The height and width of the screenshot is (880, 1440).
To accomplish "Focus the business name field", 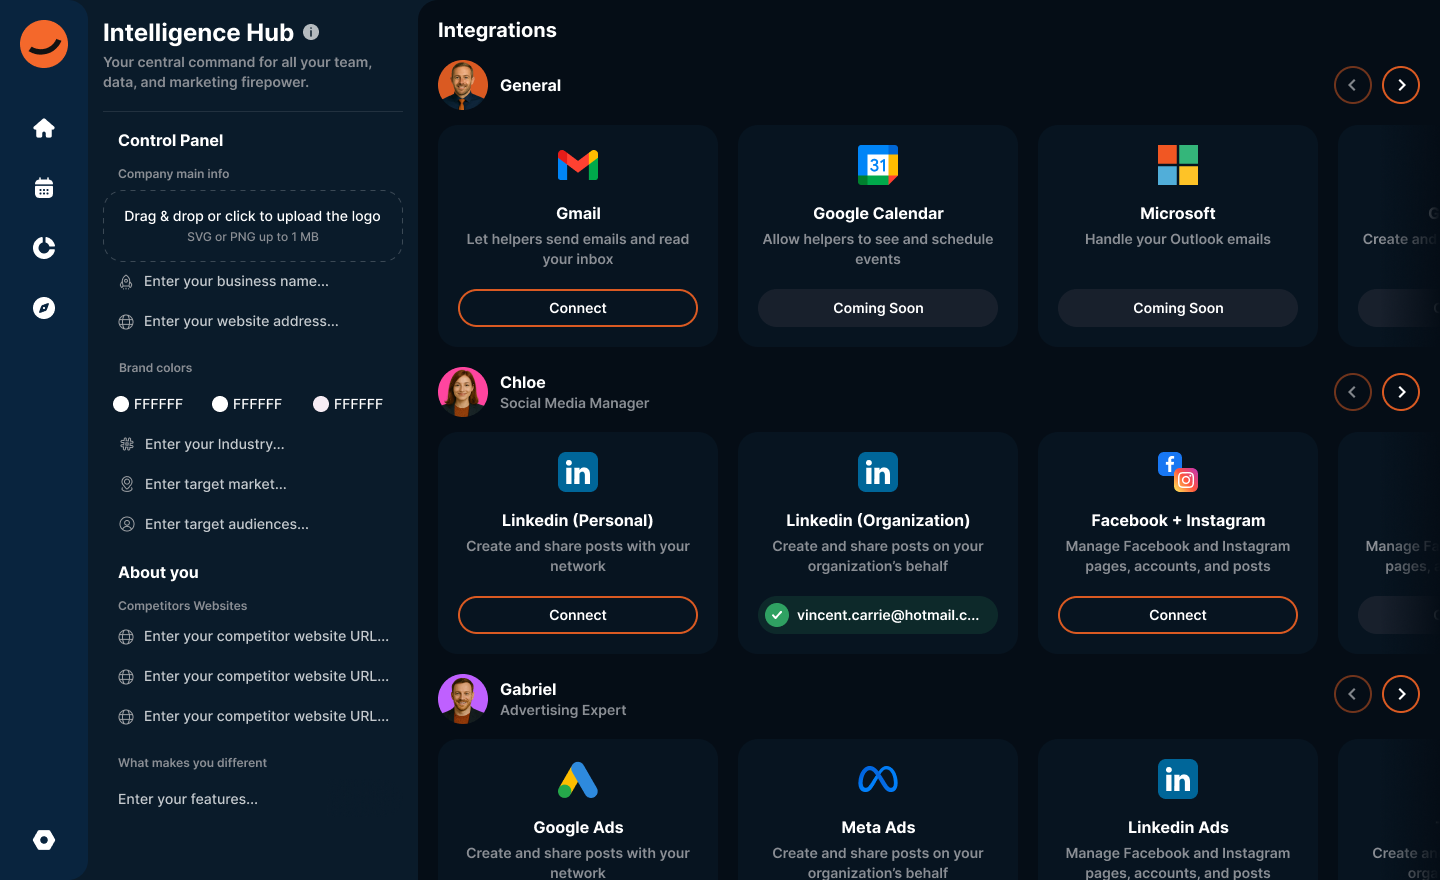I will (x=253, y=281).
